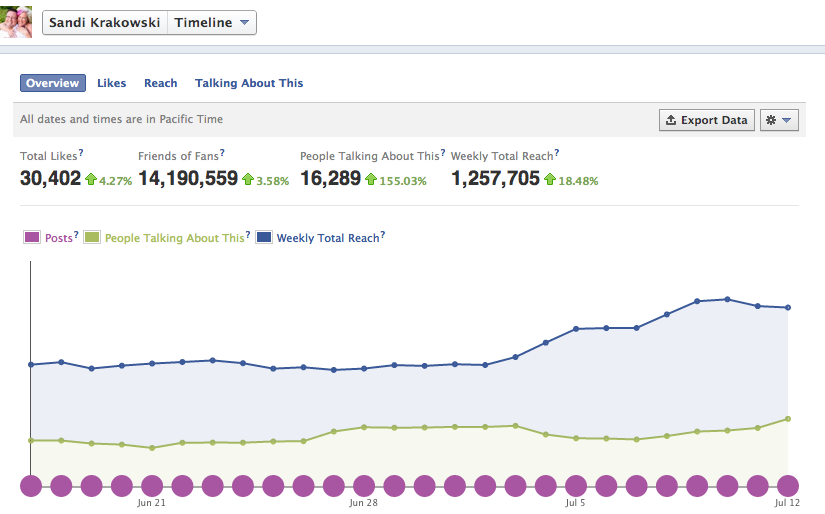Screen dimensions: 825x514
Task: Open the gear settings dropdown
Action: (778, 120)
